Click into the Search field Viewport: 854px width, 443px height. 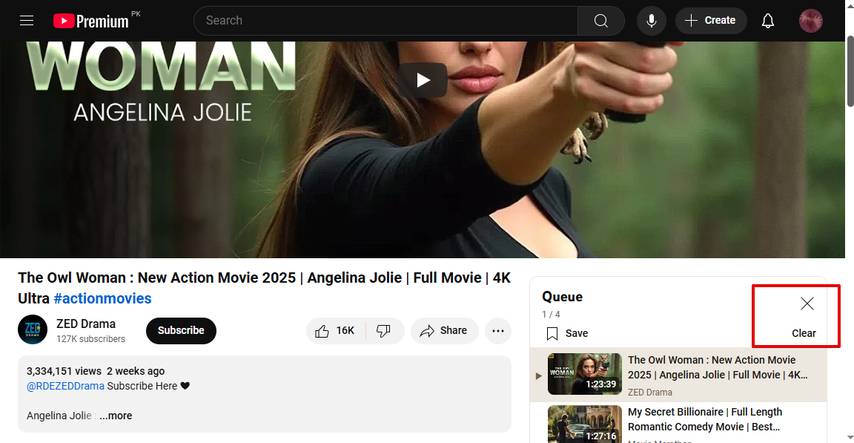tap(386, 21)
